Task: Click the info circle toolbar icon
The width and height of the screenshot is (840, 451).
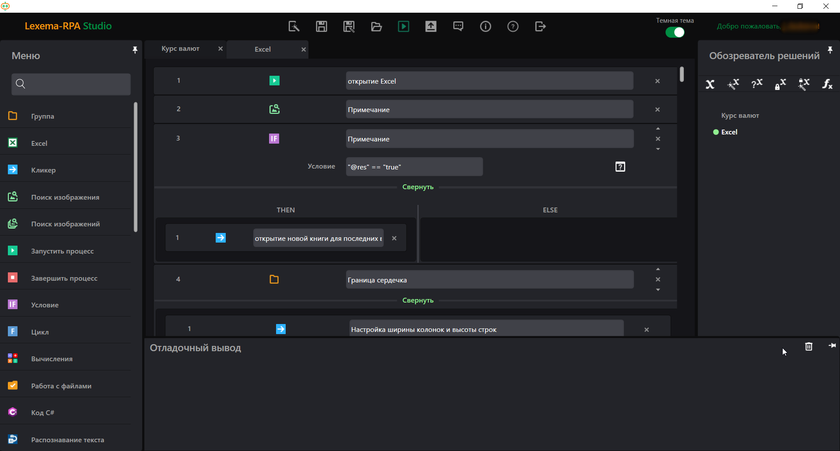Action: 485,26
